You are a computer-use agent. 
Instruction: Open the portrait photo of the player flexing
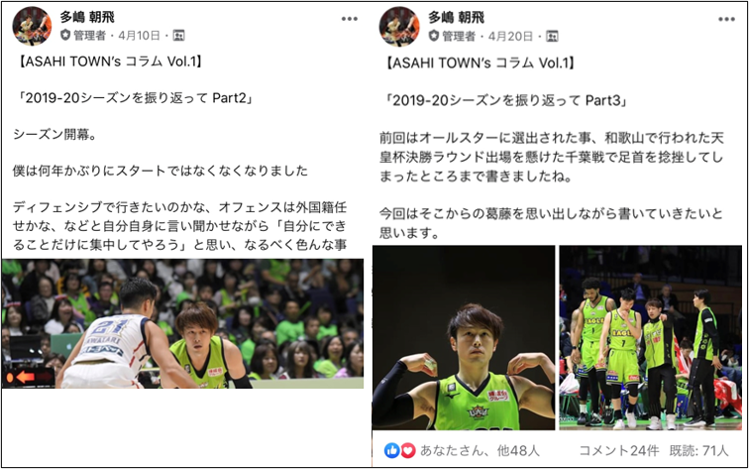[x=464, y=338]
